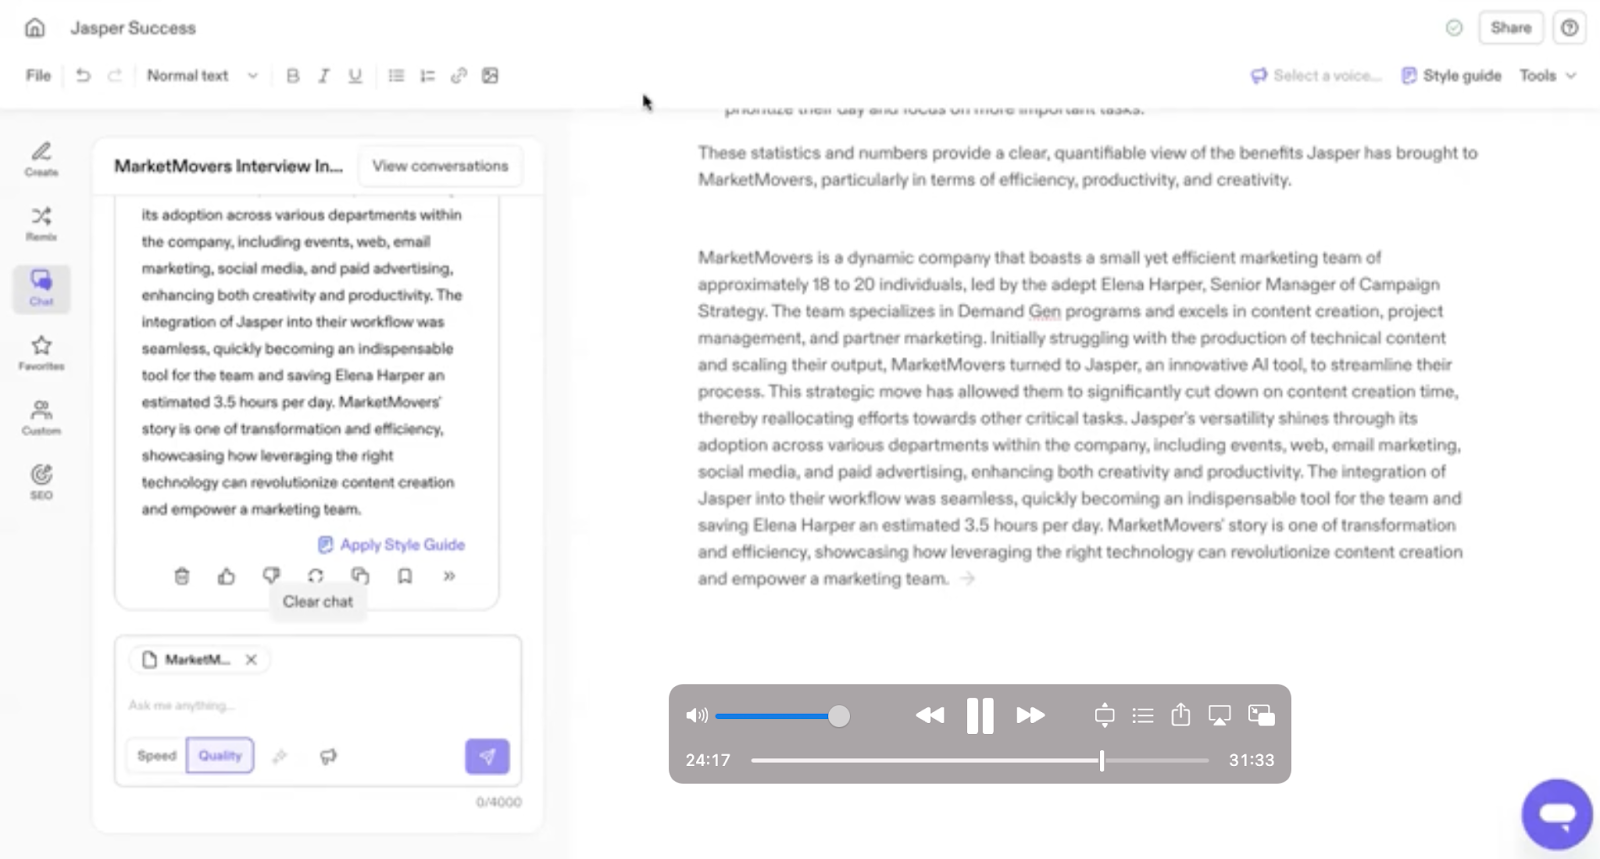
Task: Click the voice megaphone icon in chat
Action: point(328,757)
